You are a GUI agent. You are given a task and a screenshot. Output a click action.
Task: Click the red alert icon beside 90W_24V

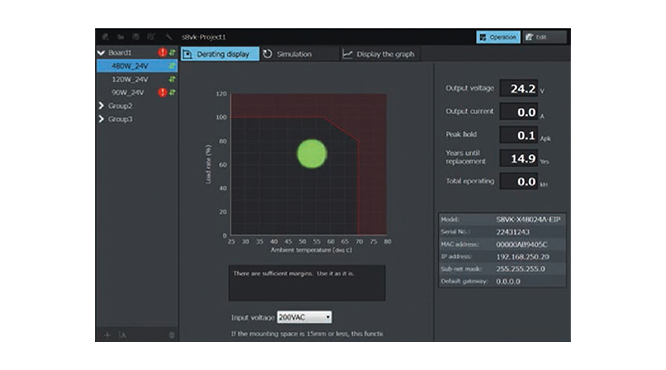coord(162,92)
